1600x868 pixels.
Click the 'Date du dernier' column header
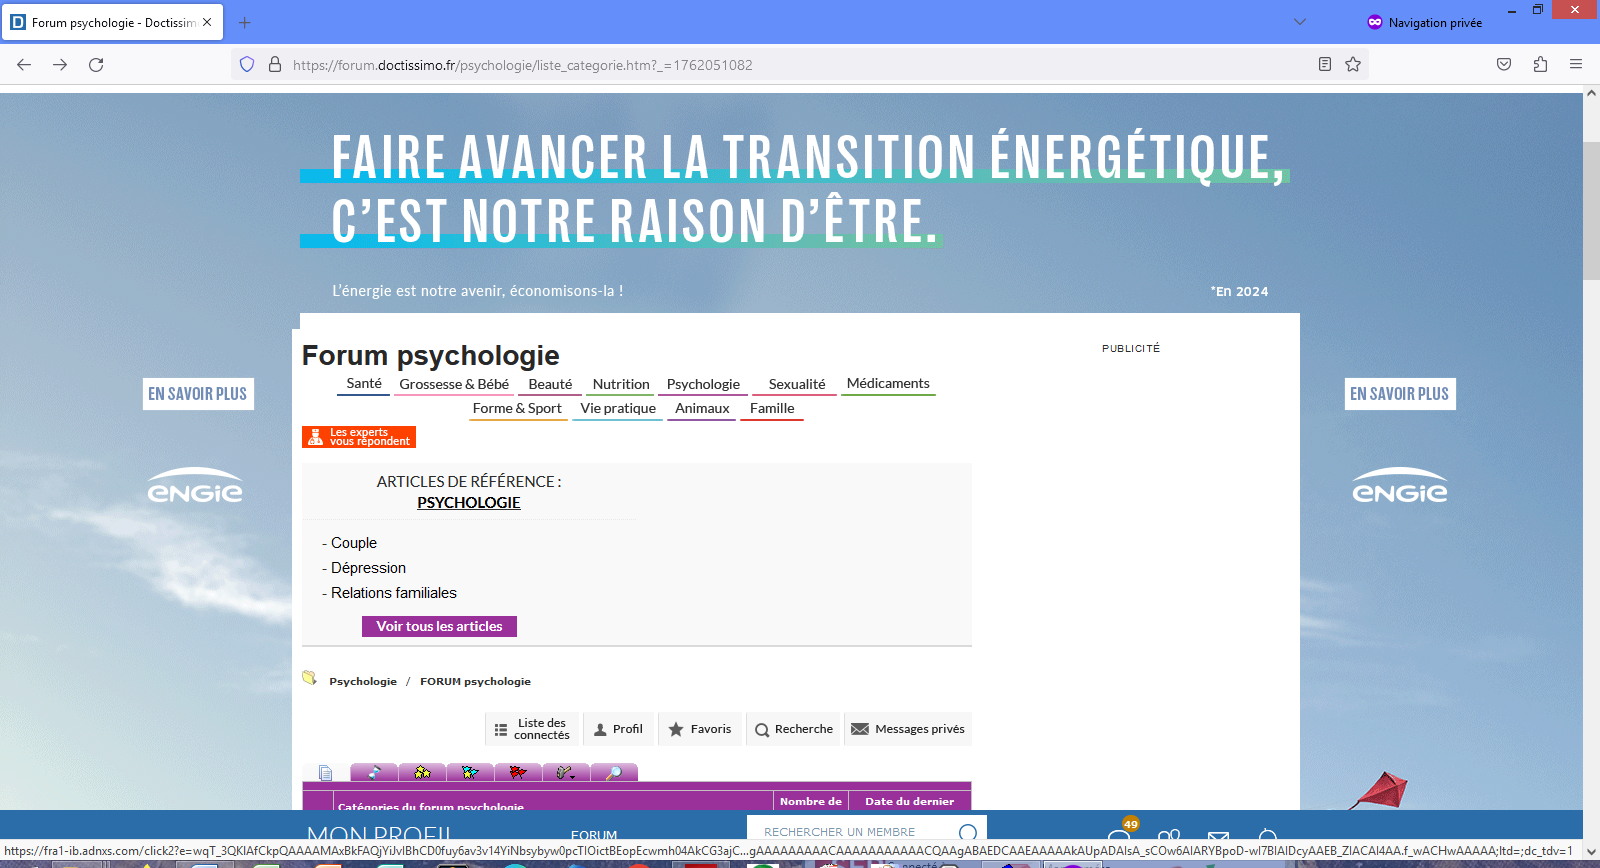[909, 801]
